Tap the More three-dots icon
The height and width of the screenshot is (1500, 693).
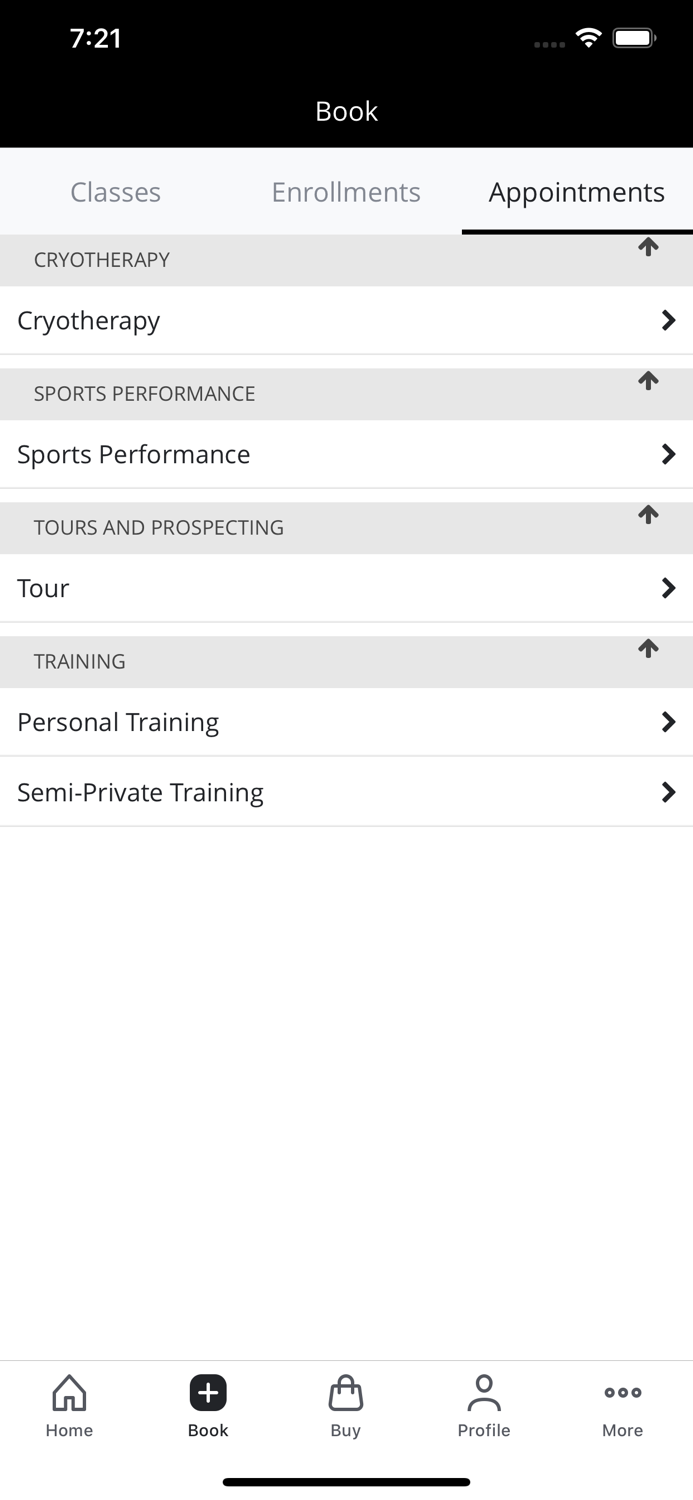[x=622, y=1393]
